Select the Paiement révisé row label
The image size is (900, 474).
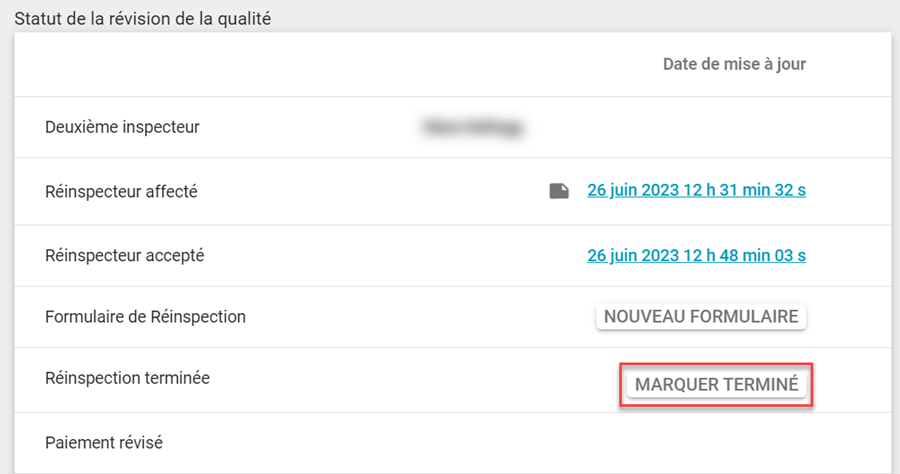point(104,442)
